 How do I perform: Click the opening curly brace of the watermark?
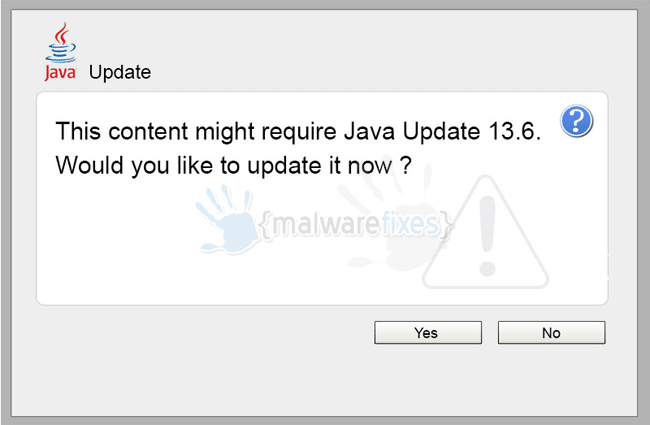[x=266, y=225]
